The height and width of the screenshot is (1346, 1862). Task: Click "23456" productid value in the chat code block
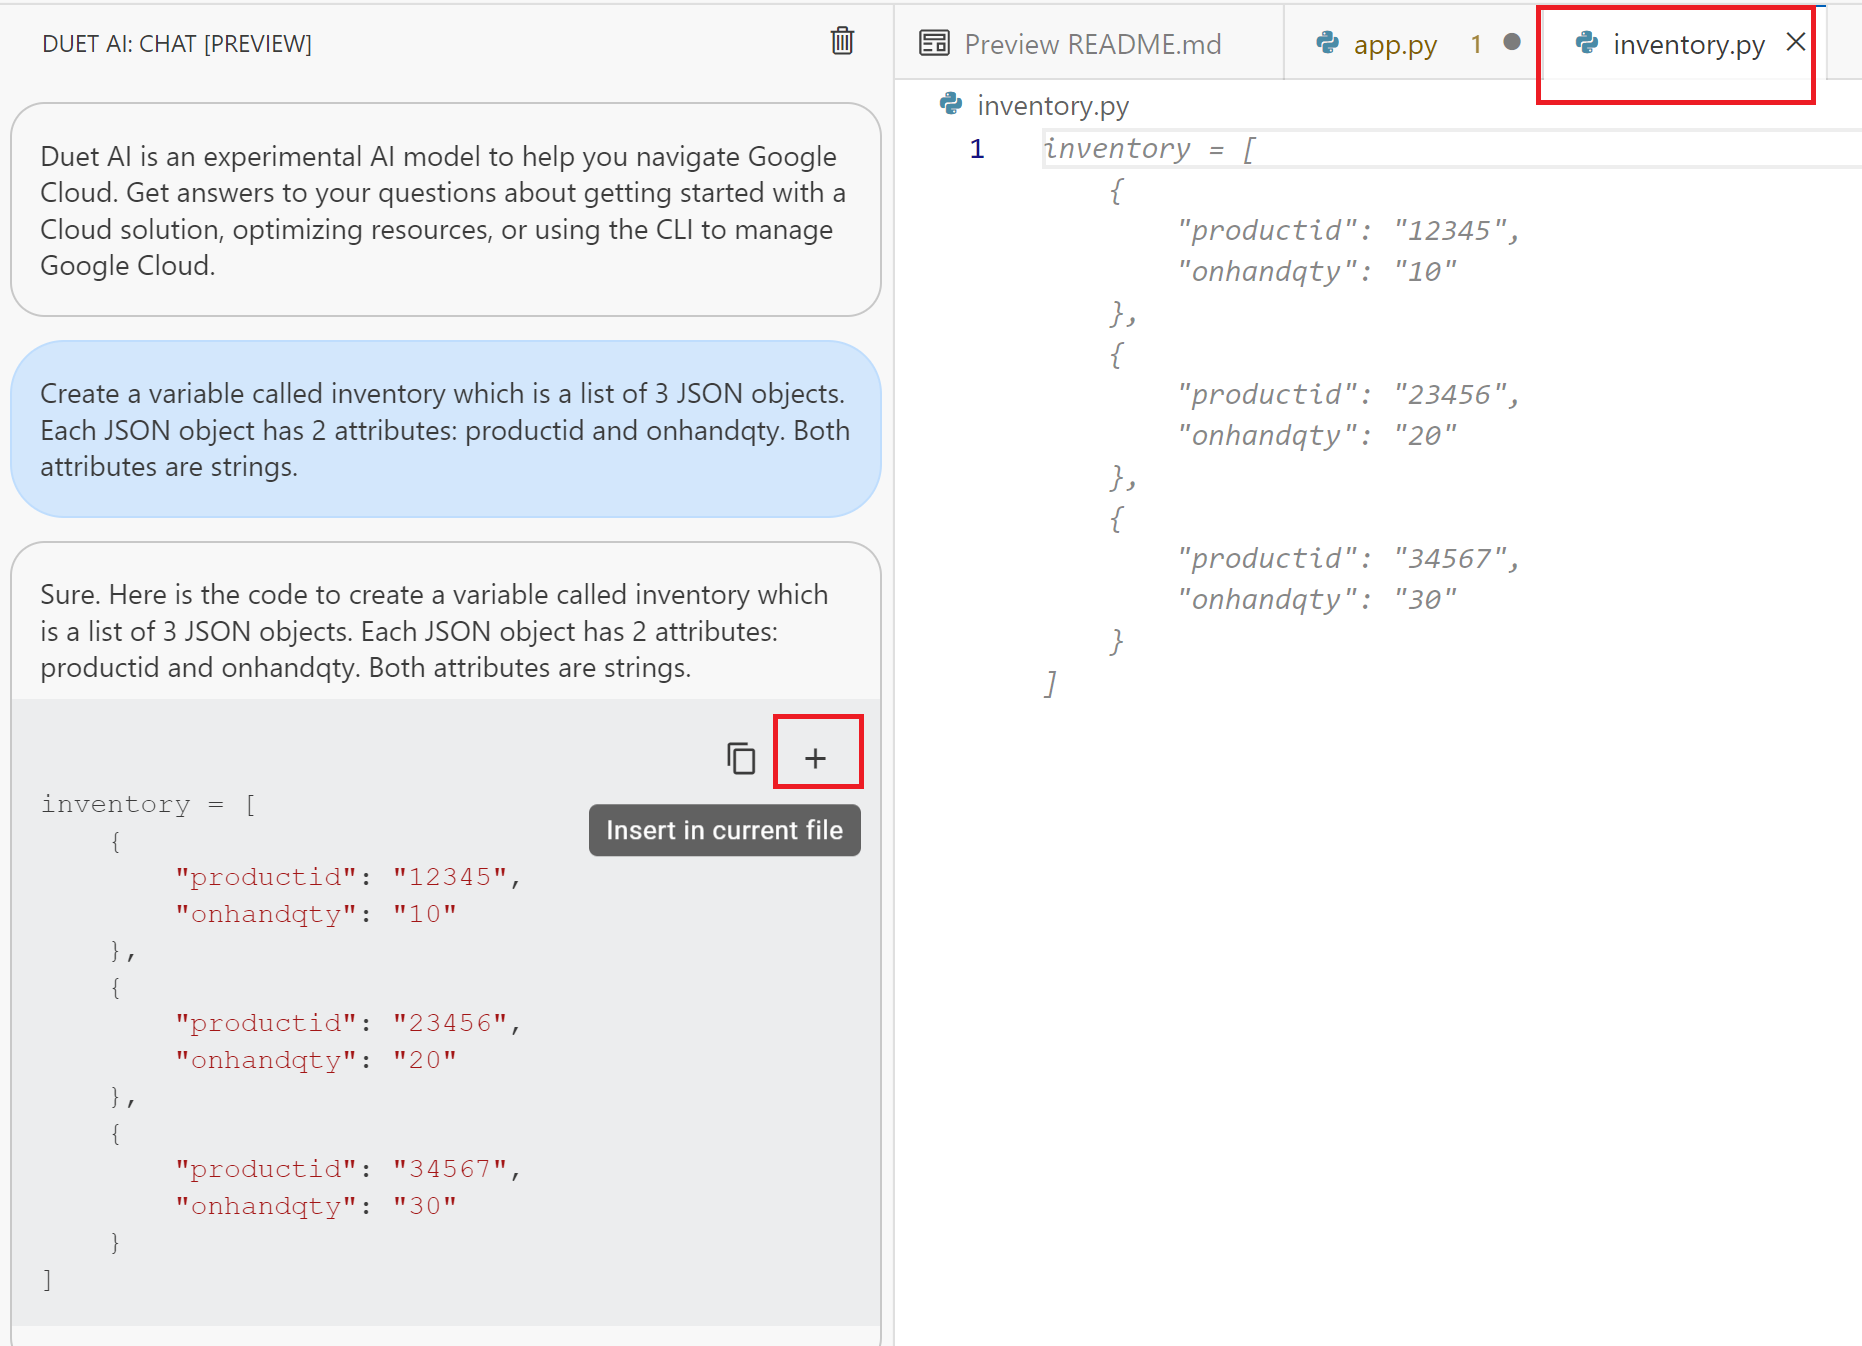450,1023
